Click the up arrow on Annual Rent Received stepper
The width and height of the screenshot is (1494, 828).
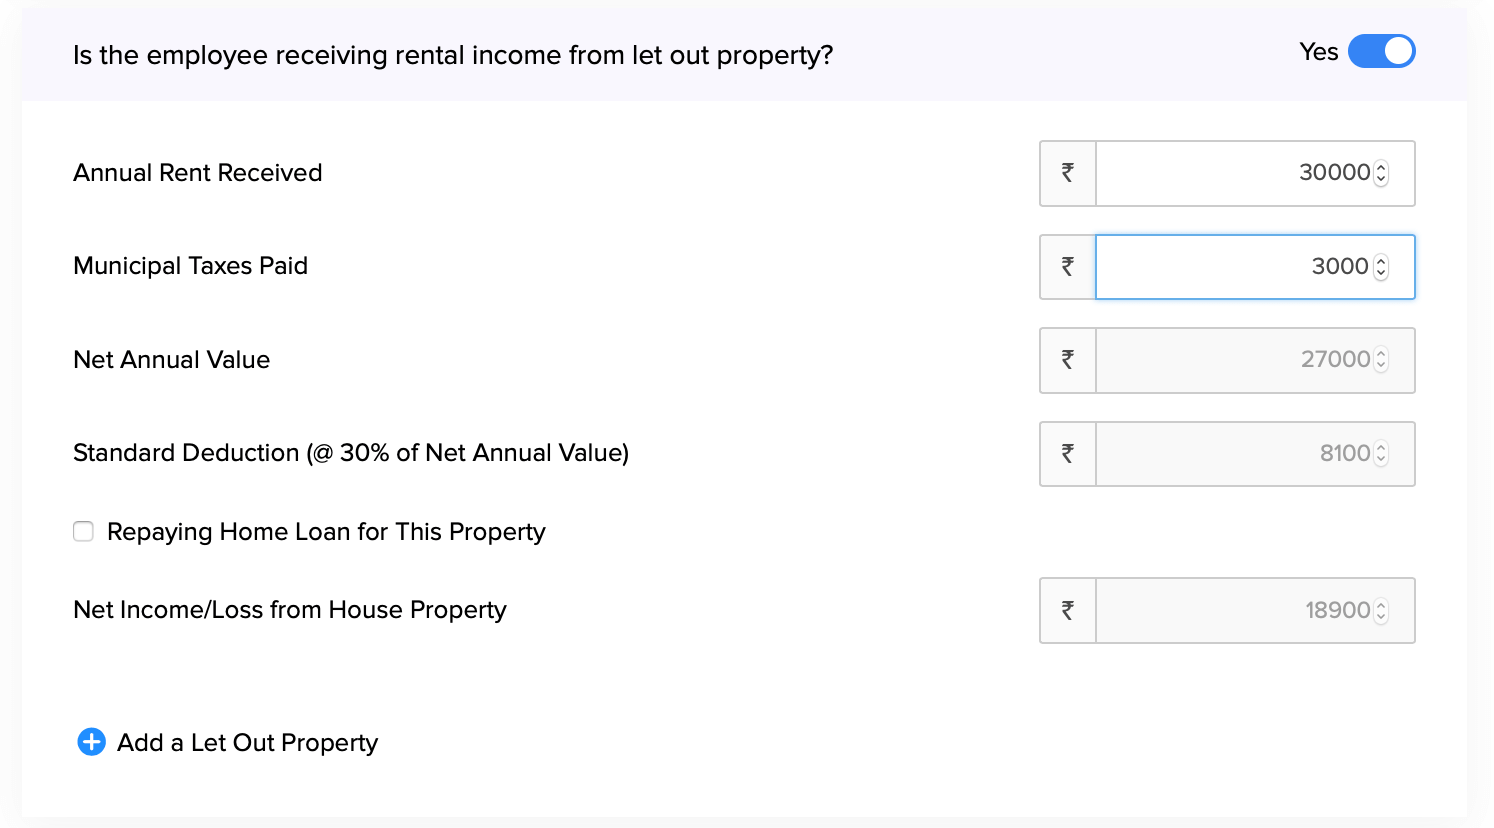click(1380, 167)
